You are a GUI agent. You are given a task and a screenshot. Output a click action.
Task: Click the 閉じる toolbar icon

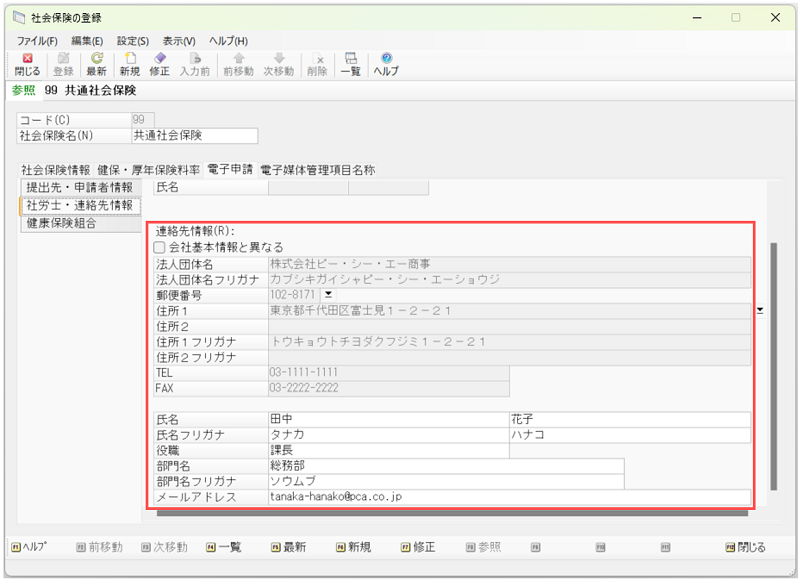click(27, 64)
